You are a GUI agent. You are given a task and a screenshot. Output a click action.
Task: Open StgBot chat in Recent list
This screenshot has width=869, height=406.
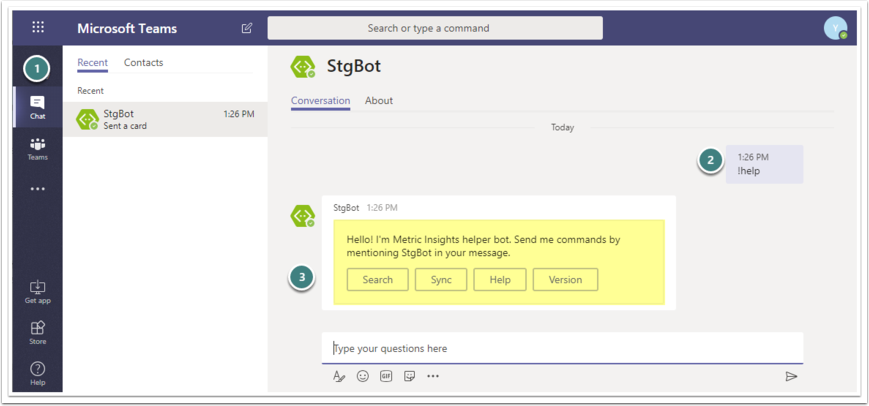[x=165, y=120]
